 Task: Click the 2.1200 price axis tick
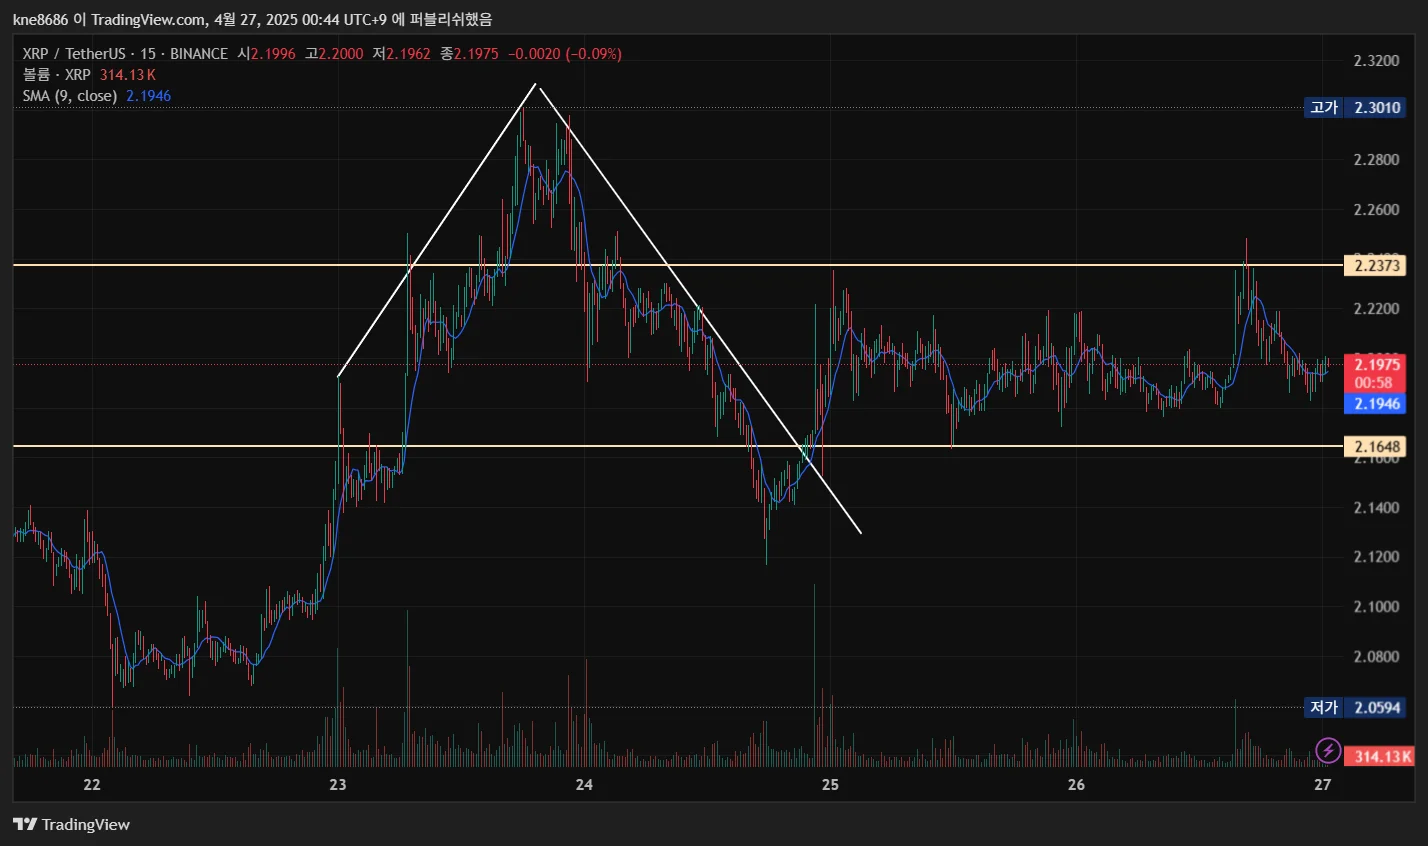coord(1376,557)
